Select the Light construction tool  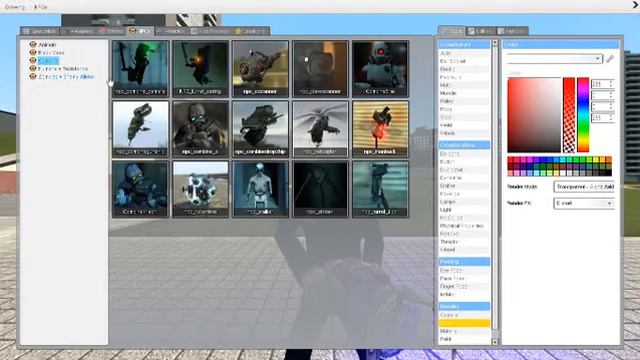click(464, 210)
